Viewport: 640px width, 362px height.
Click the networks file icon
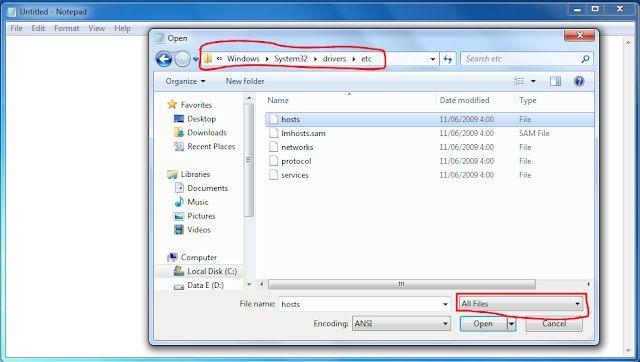pos(273,147)
